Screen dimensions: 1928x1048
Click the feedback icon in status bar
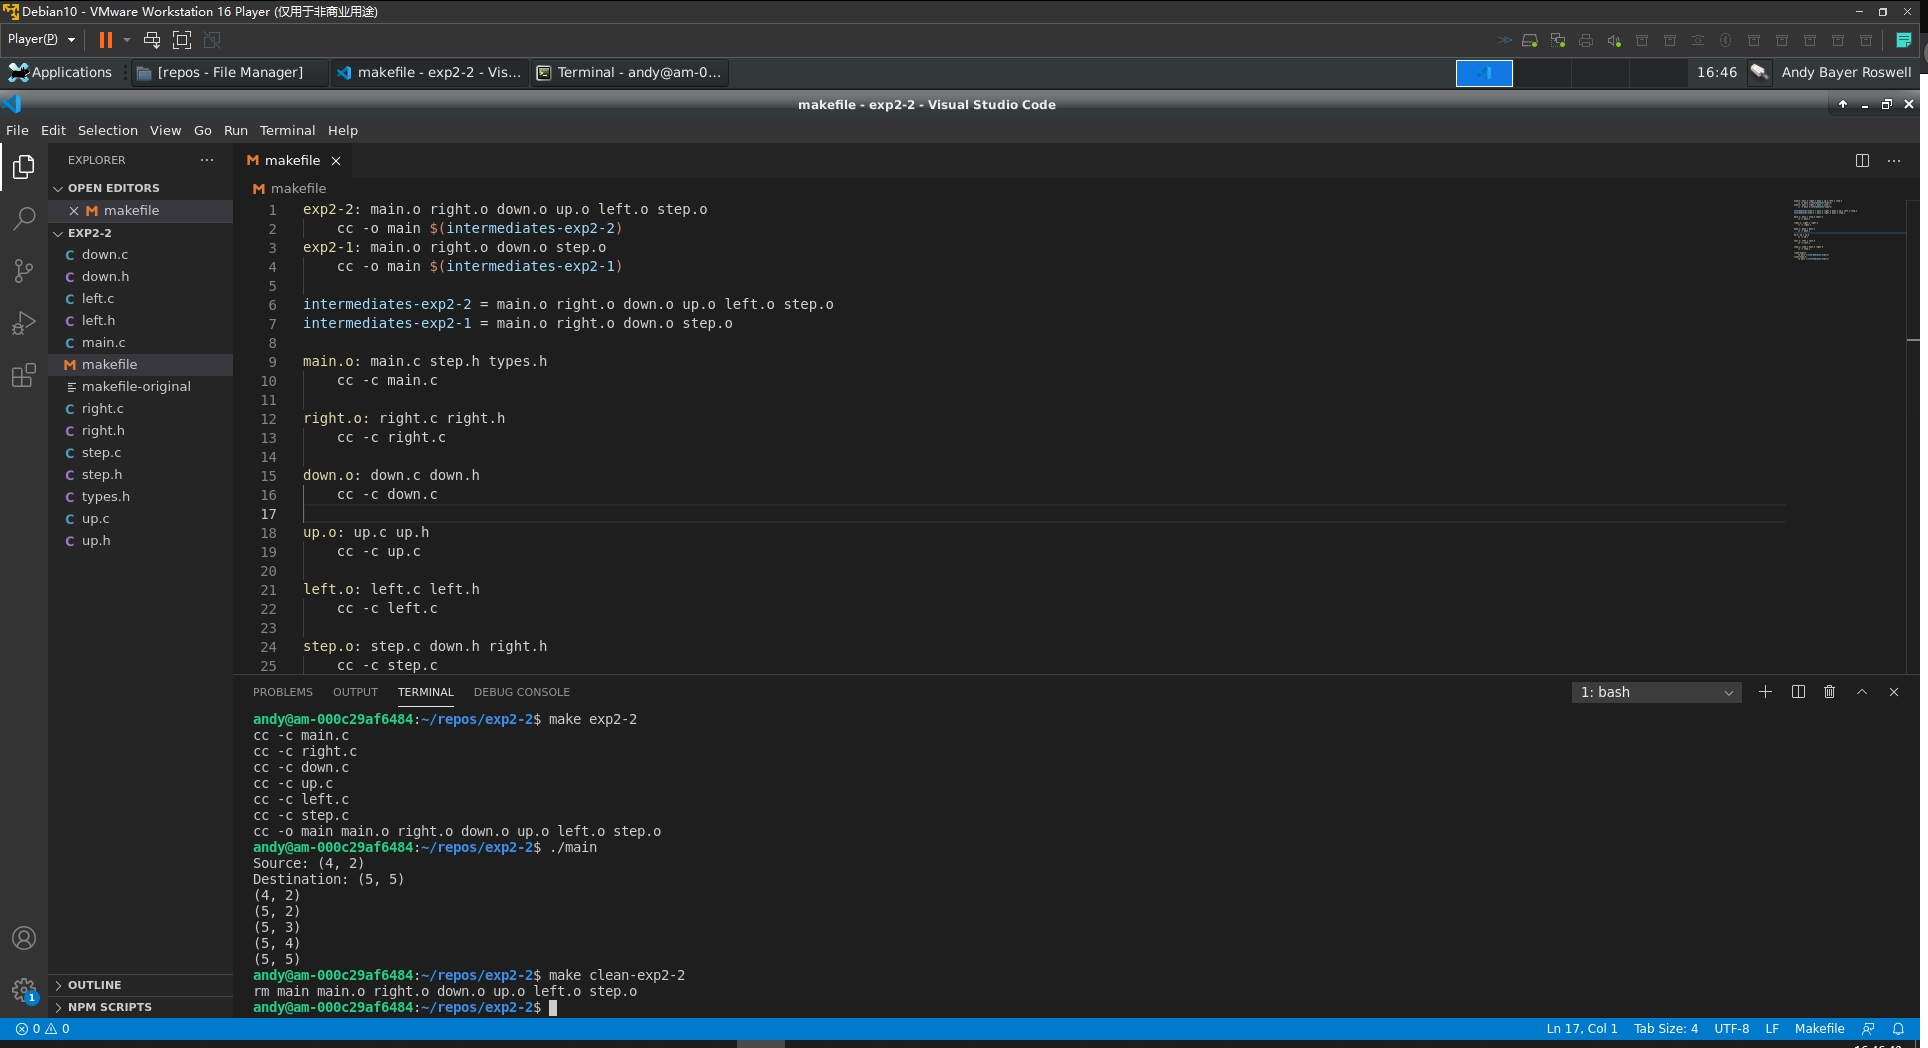coord(1868,1029)
